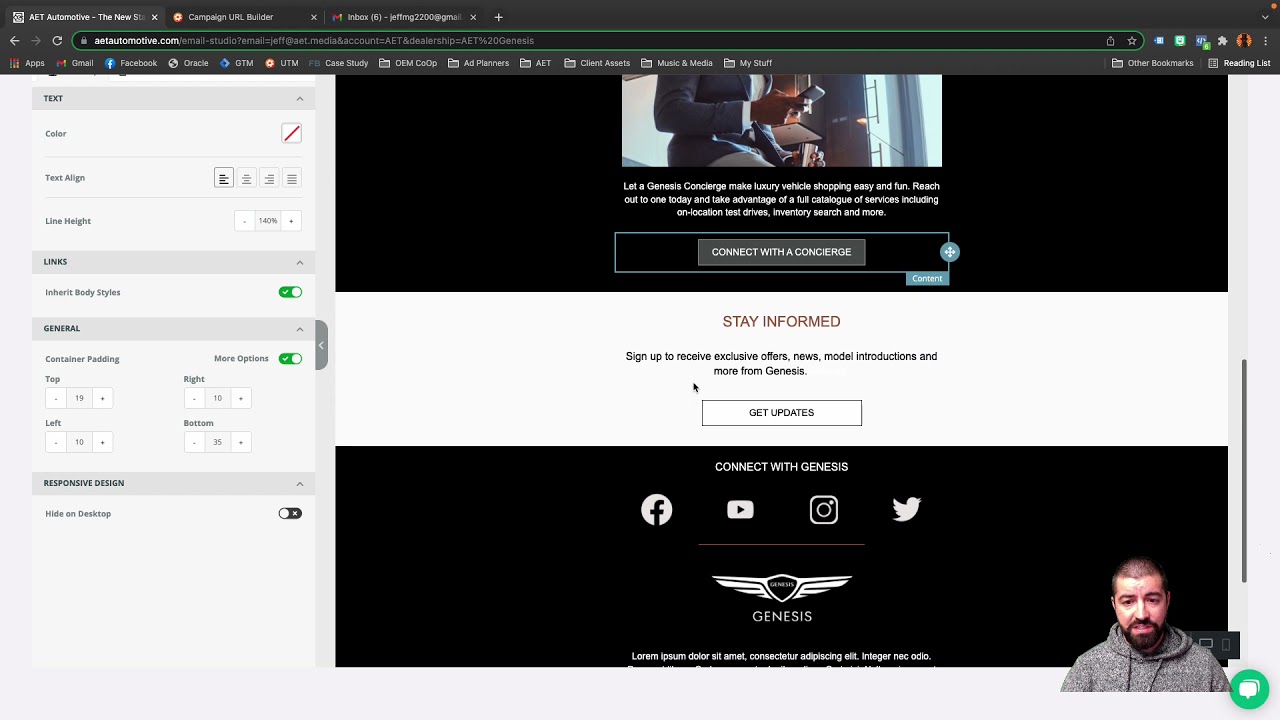Open the Chrome profile avatar
The image size is (1280, 720).
tap(1244, 41)
